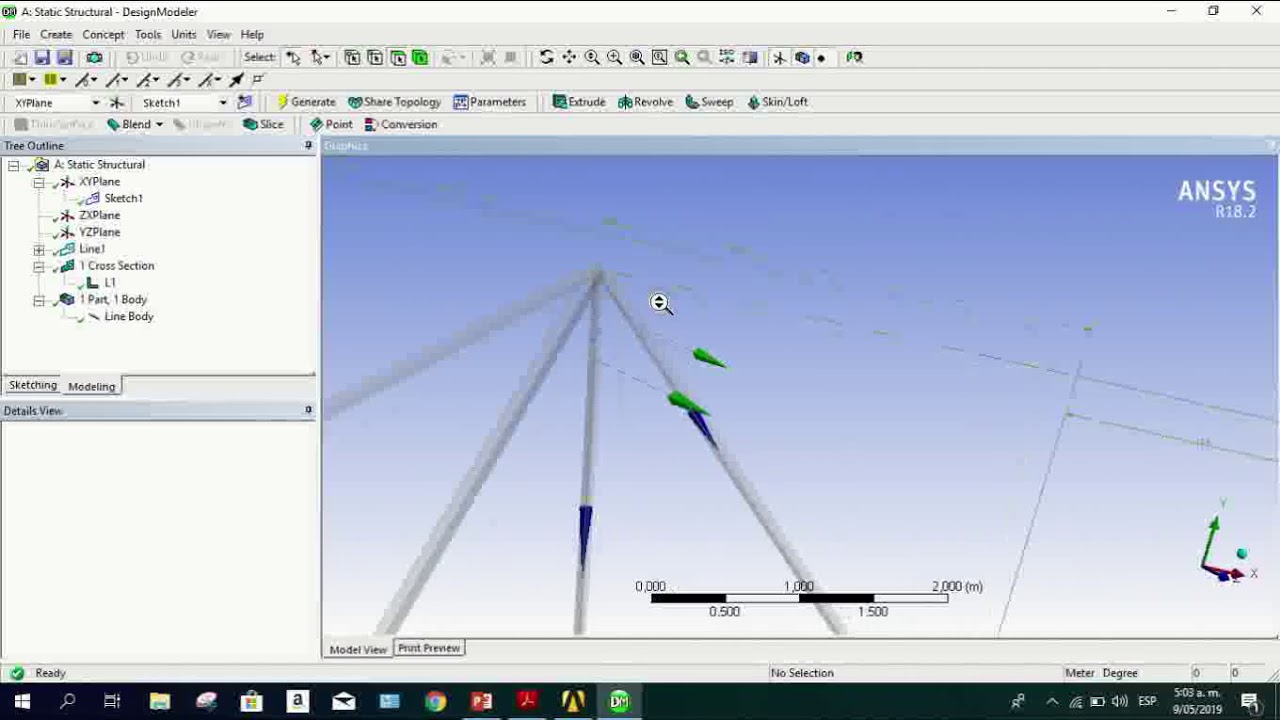The image size is (1280, 720).
Task: Select the Sweep tool
Action: pos(709,102)
